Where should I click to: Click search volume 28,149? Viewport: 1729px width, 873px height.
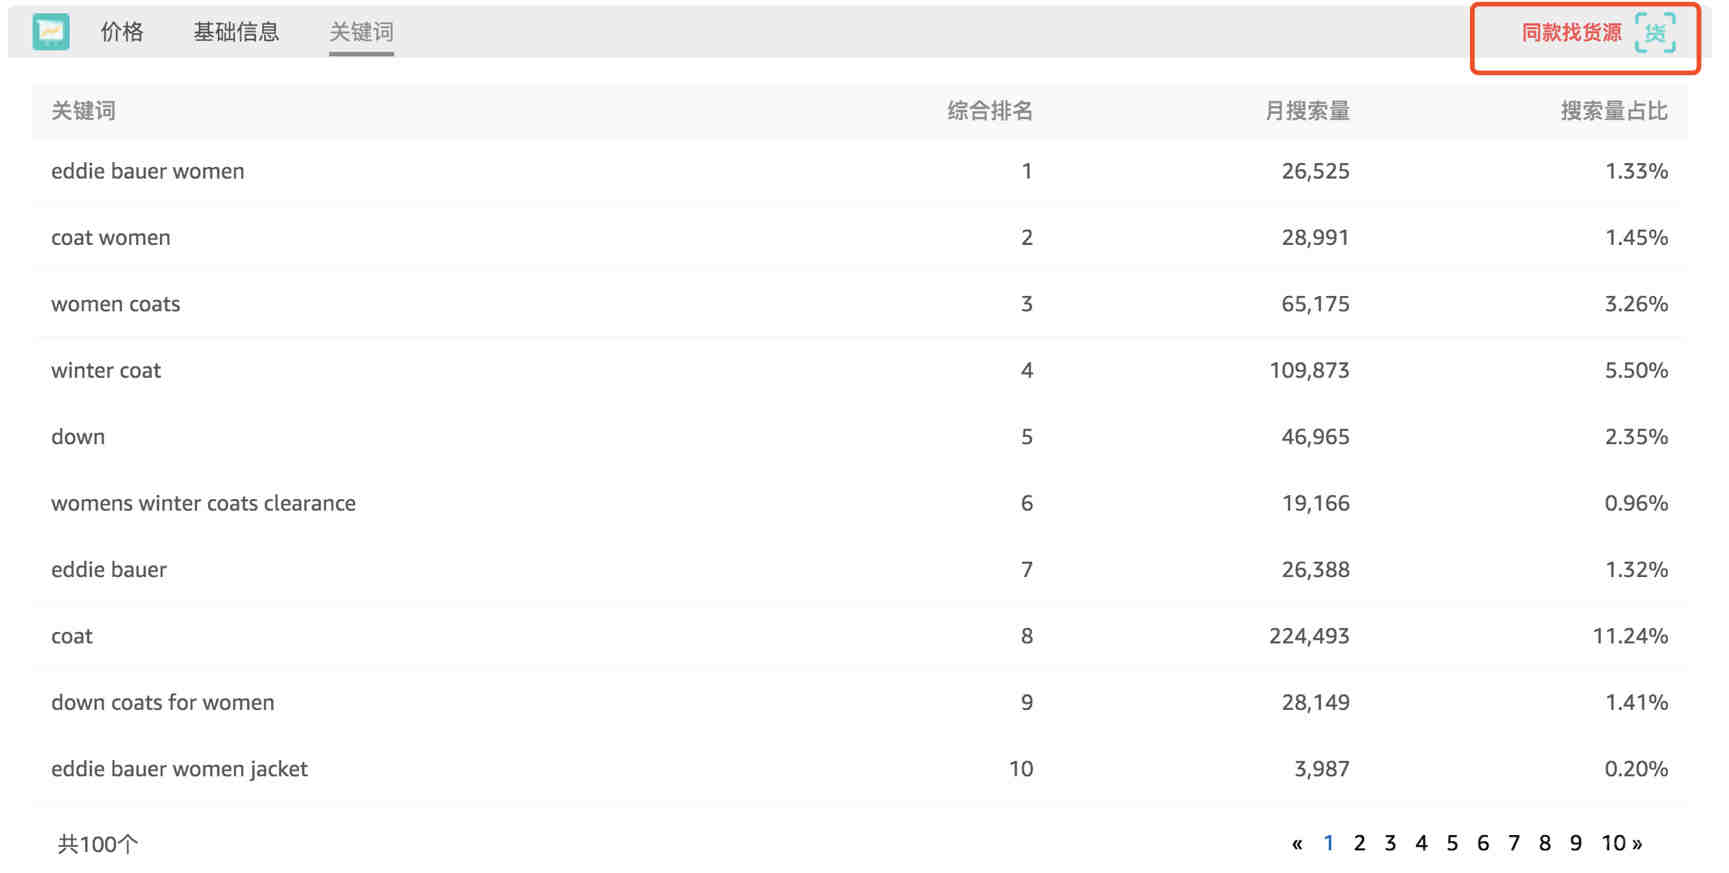click(1316, 703)
